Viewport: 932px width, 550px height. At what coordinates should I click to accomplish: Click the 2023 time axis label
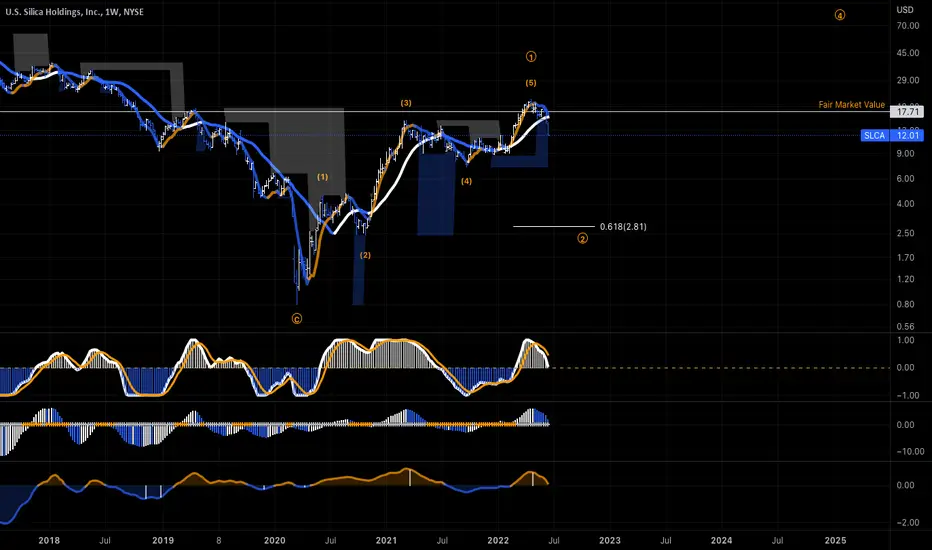coord(610,540)
